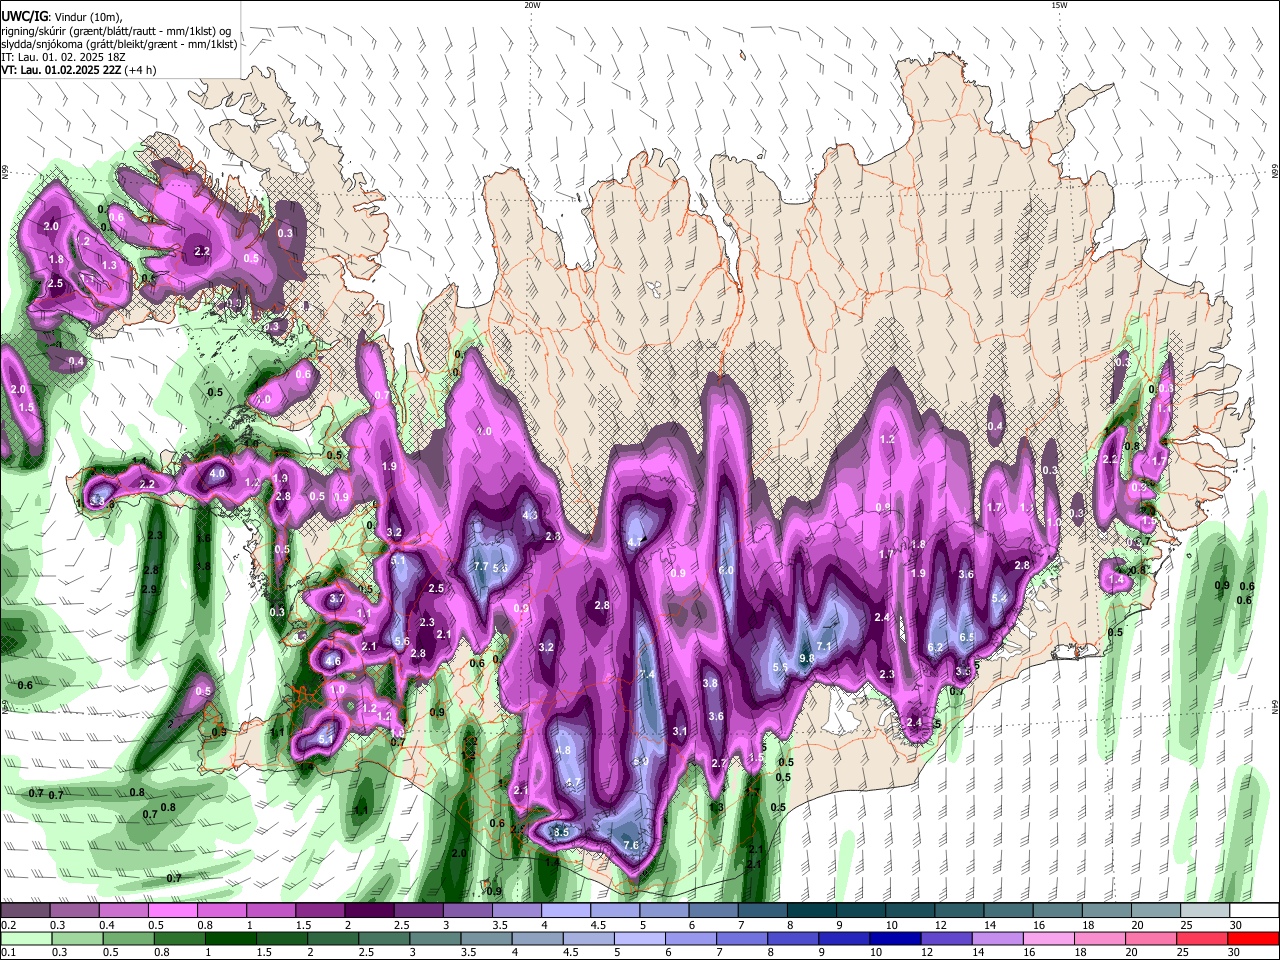Image resolution: width=1280 pixels, height=960 pixels.
Task: Select the pale green 0.1 rain legend swatch
Action: (x=26, y=939)
